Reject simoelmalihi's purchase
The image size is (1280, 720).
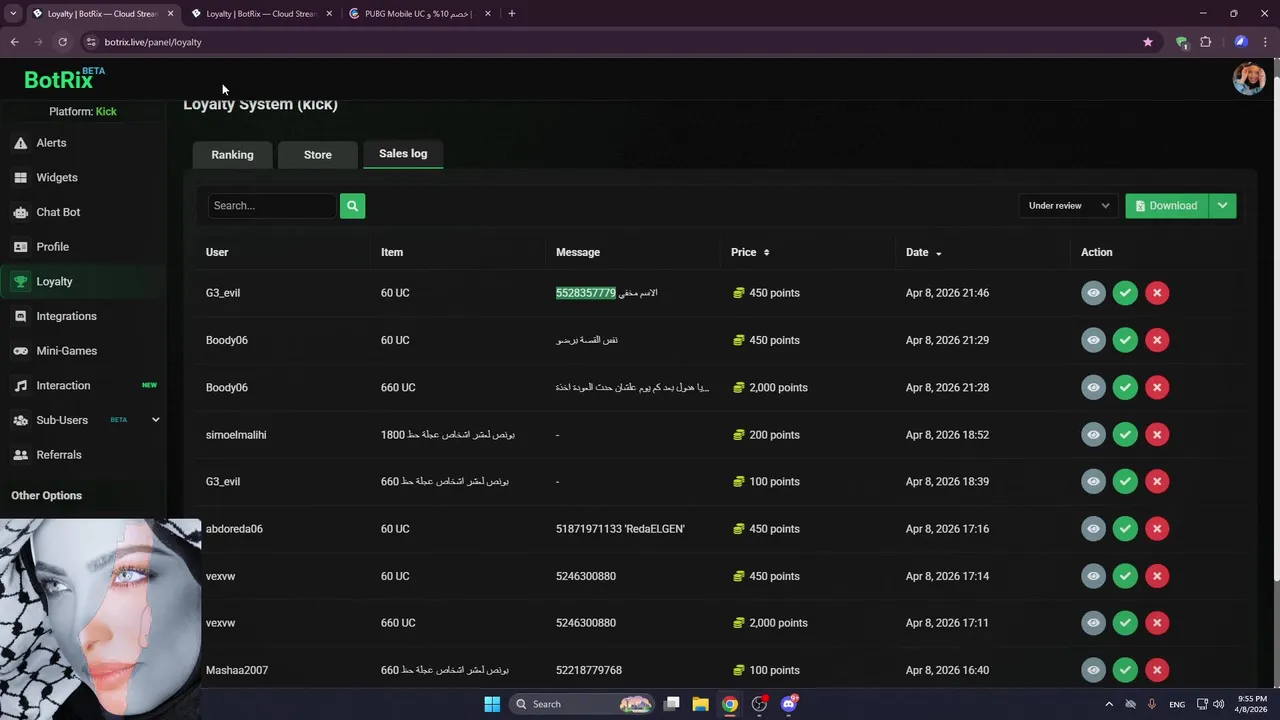click(x=1157, y=434)
